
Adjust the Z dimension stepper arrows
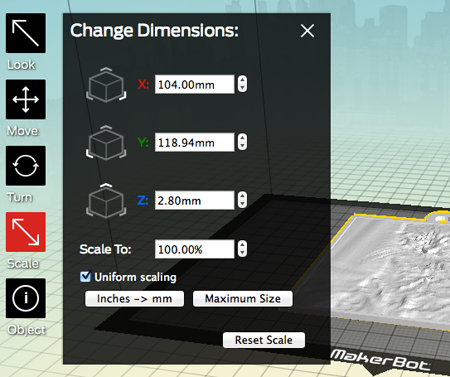(242, 200)
